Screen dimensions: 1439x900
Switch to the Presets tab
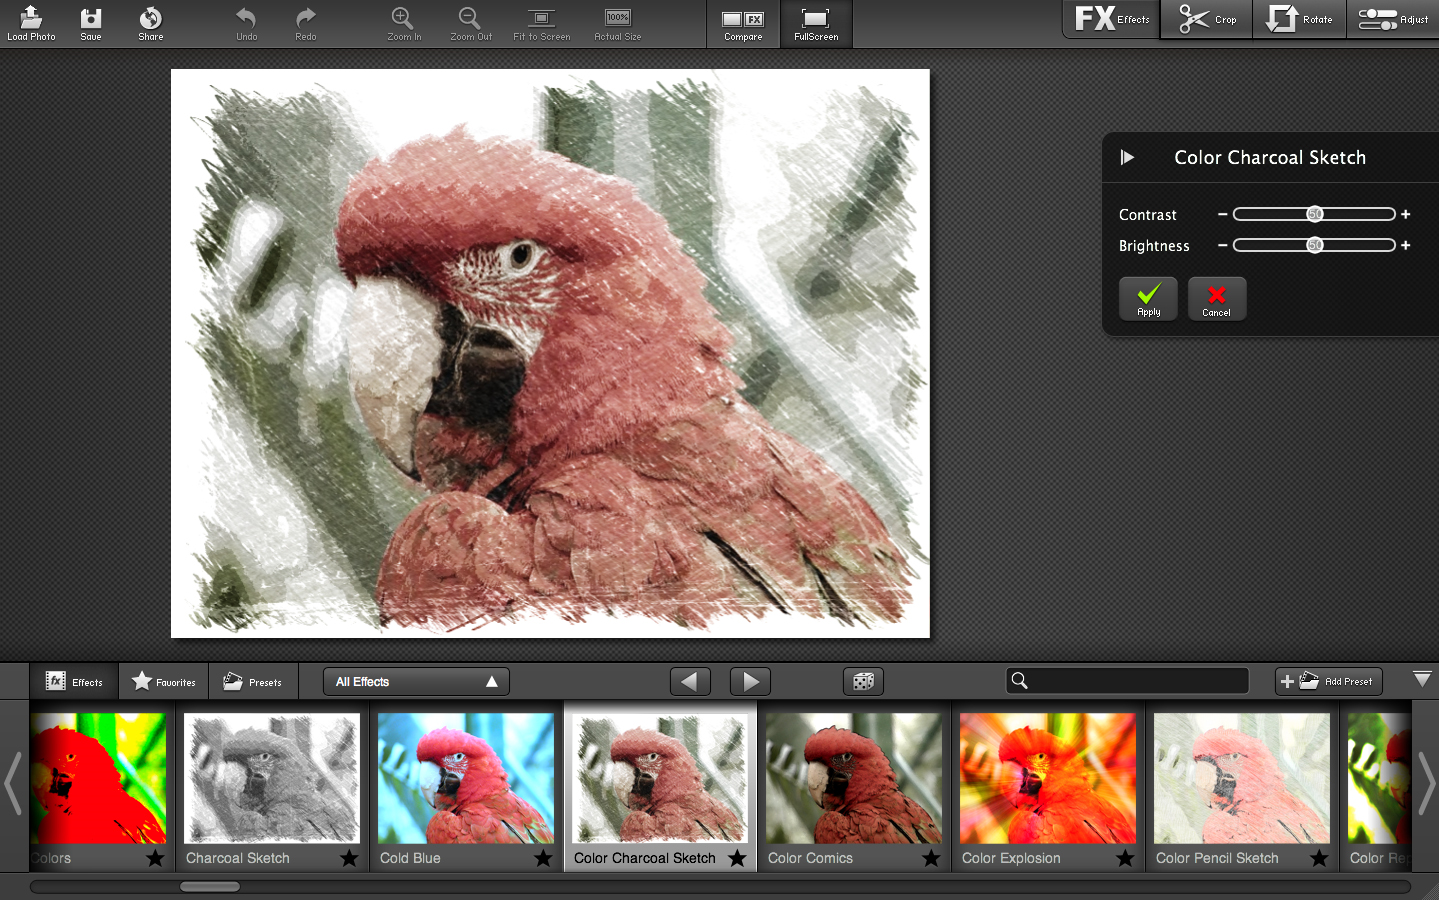click(x=252, y=682)
